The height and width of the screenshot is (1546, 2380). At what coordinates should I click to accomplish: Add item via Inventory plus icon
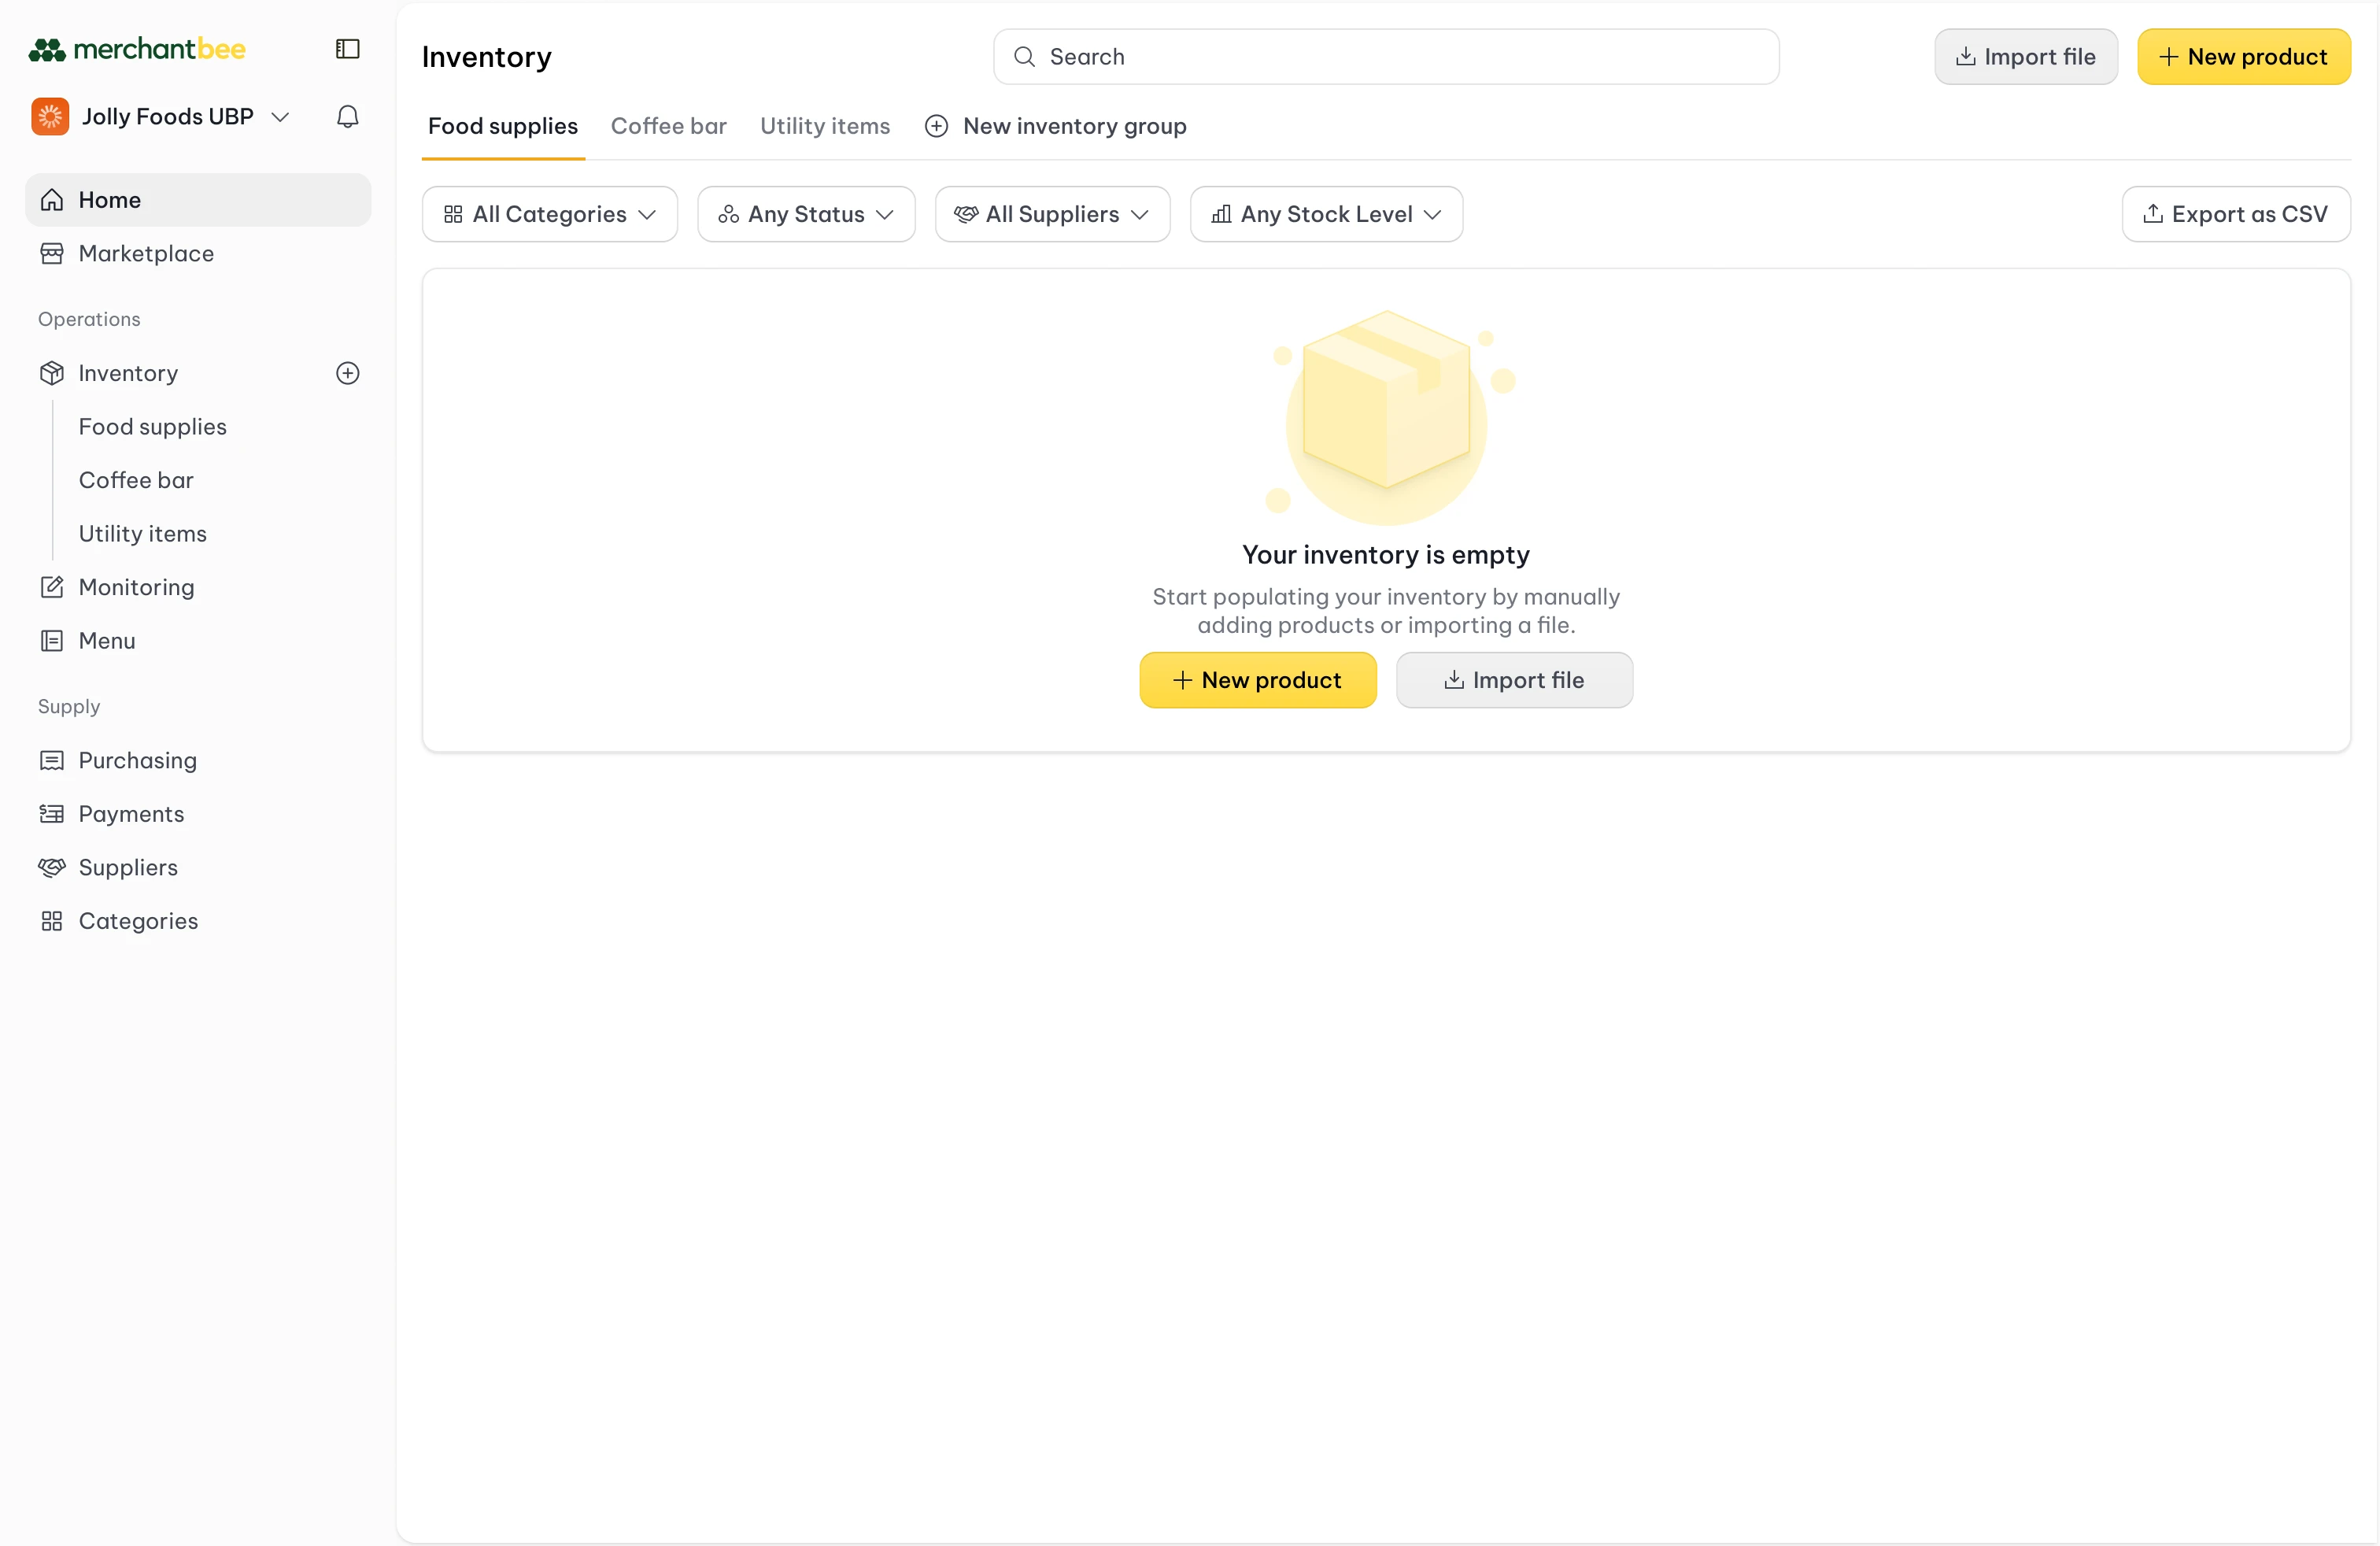(347, 373)
